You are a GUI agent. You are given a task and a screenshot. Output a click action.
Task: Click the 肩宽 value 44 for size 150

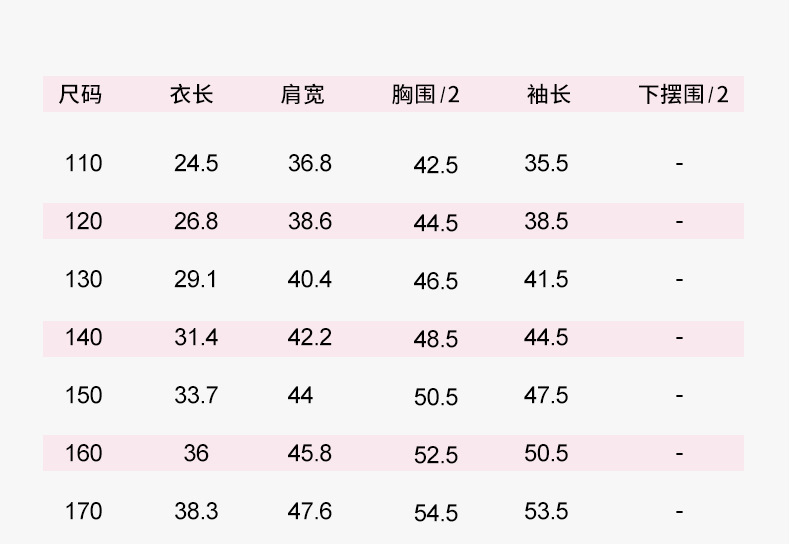301,395
